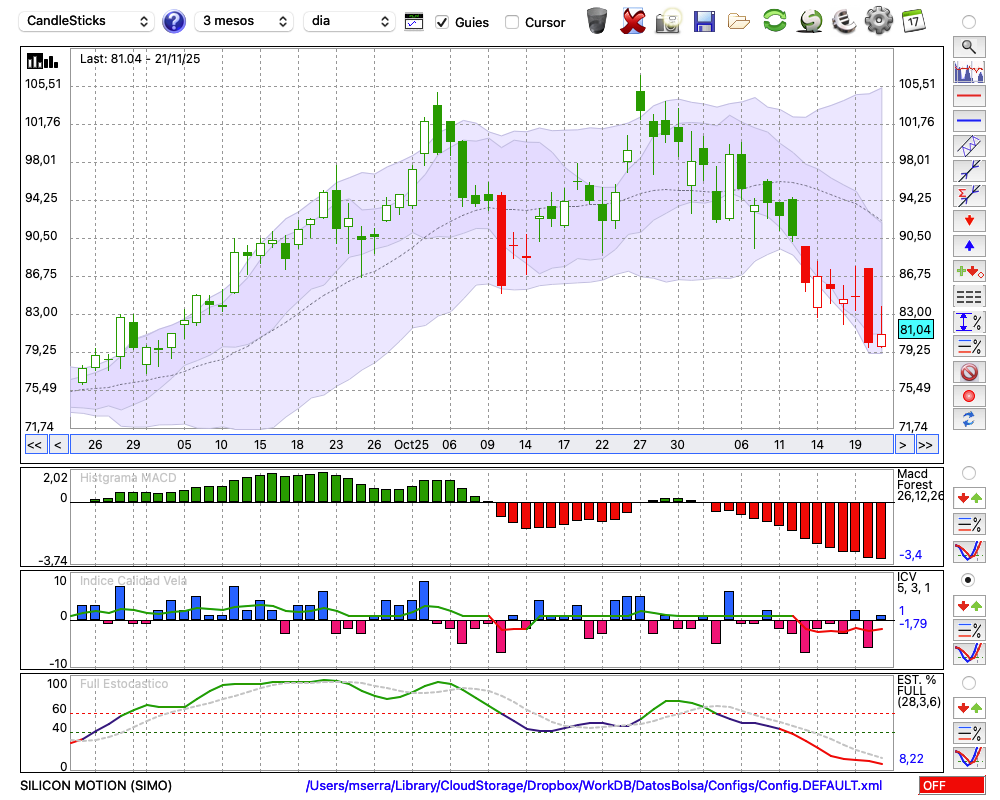Click oscillator curve icon in MACD panel

point(969,551)
